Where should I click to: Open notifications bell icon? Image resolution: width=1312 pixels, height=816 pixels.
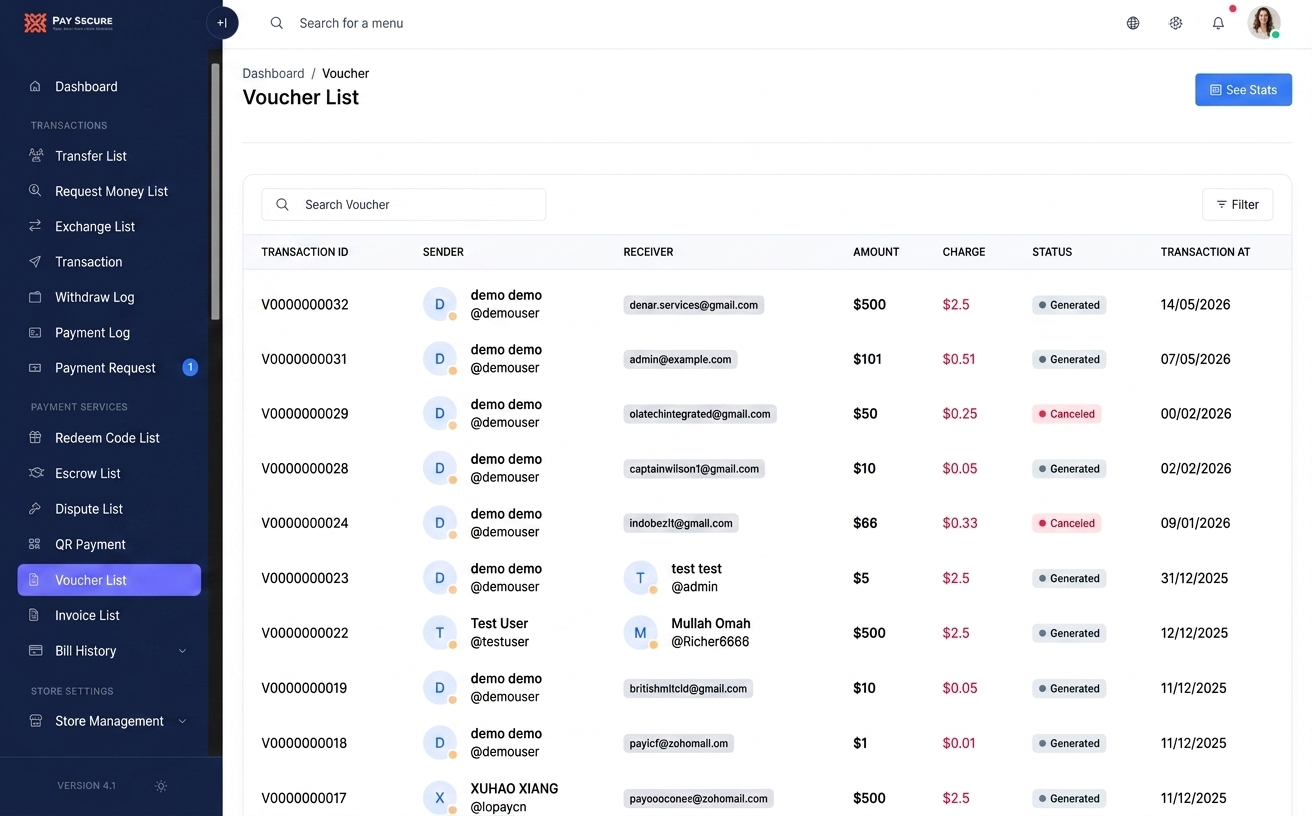click(1218, 23)
